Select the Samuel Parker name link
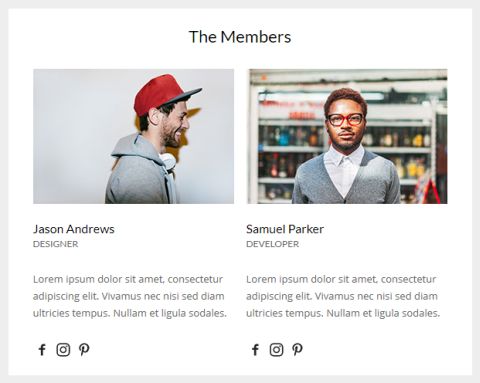The height and width of the screenshot is (383, 480). (x=285, y=229)
